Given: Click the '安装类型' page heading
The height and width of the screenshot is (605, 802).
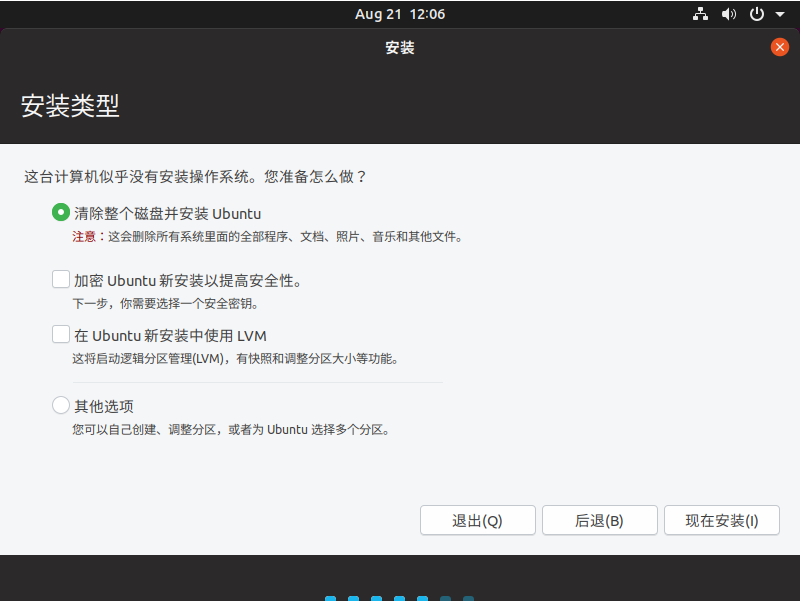Looking at the screenshot, I should click(x=70, y=106).
